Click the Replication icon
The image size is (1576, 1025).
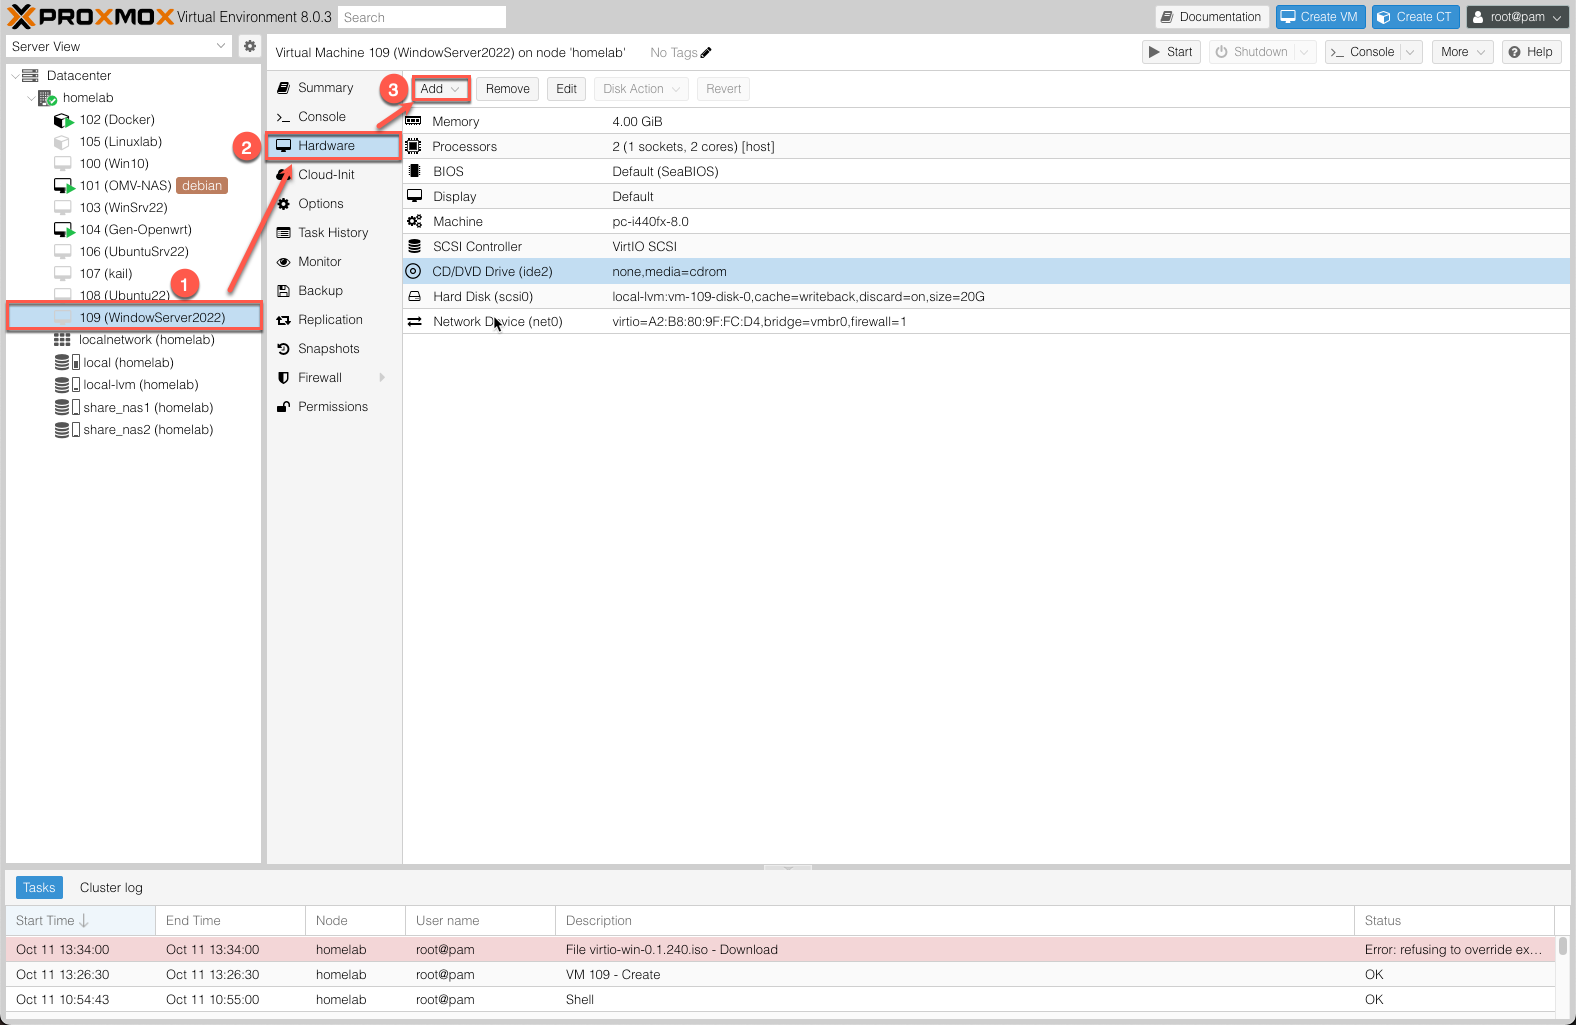pyautogui.click(x=283, y=320)
